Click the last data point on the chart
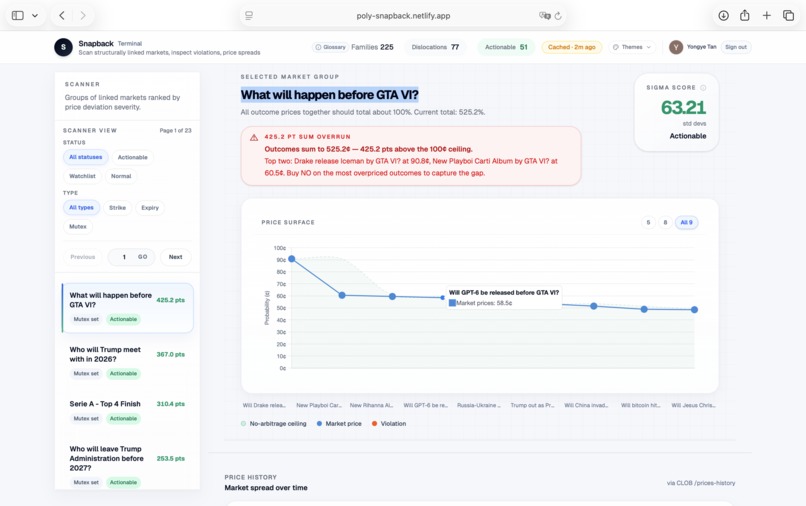Viewport: 806px width, 506px height. [694, 310]
